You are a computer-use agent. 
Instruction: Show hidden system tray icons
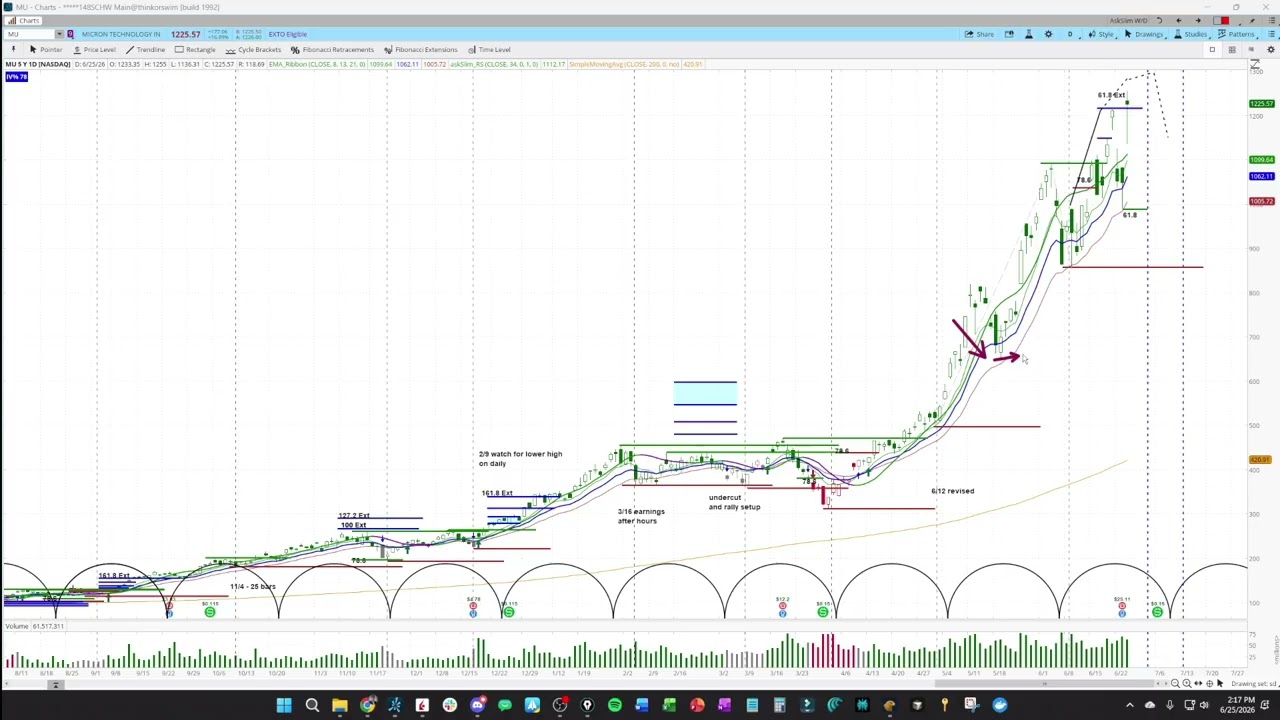tap(1130, 705)
